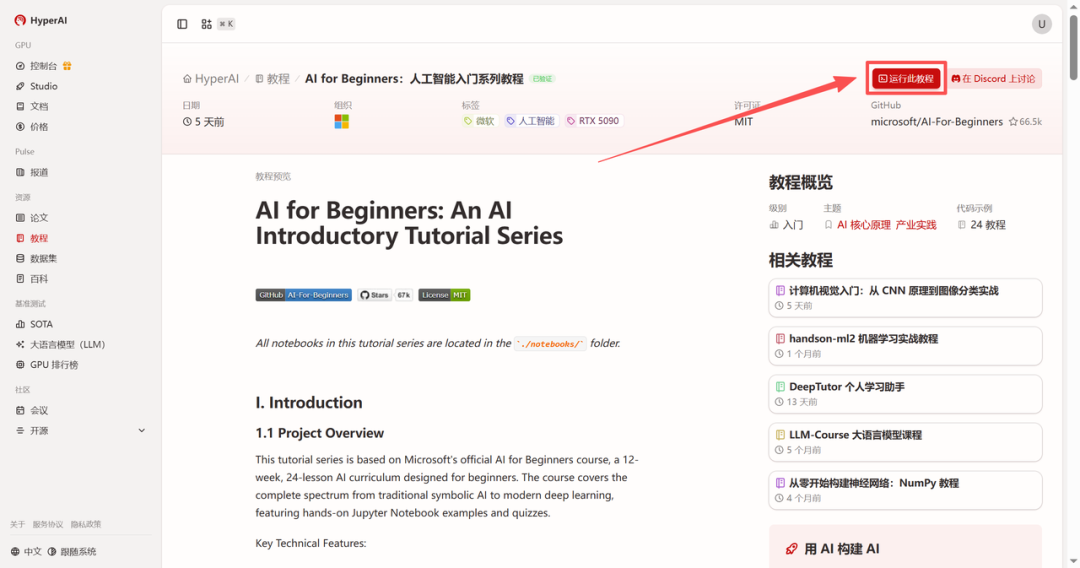Screen dimensions: 1080x568
Task: Open the 会议 conferences page
Action: pos(32,410)
